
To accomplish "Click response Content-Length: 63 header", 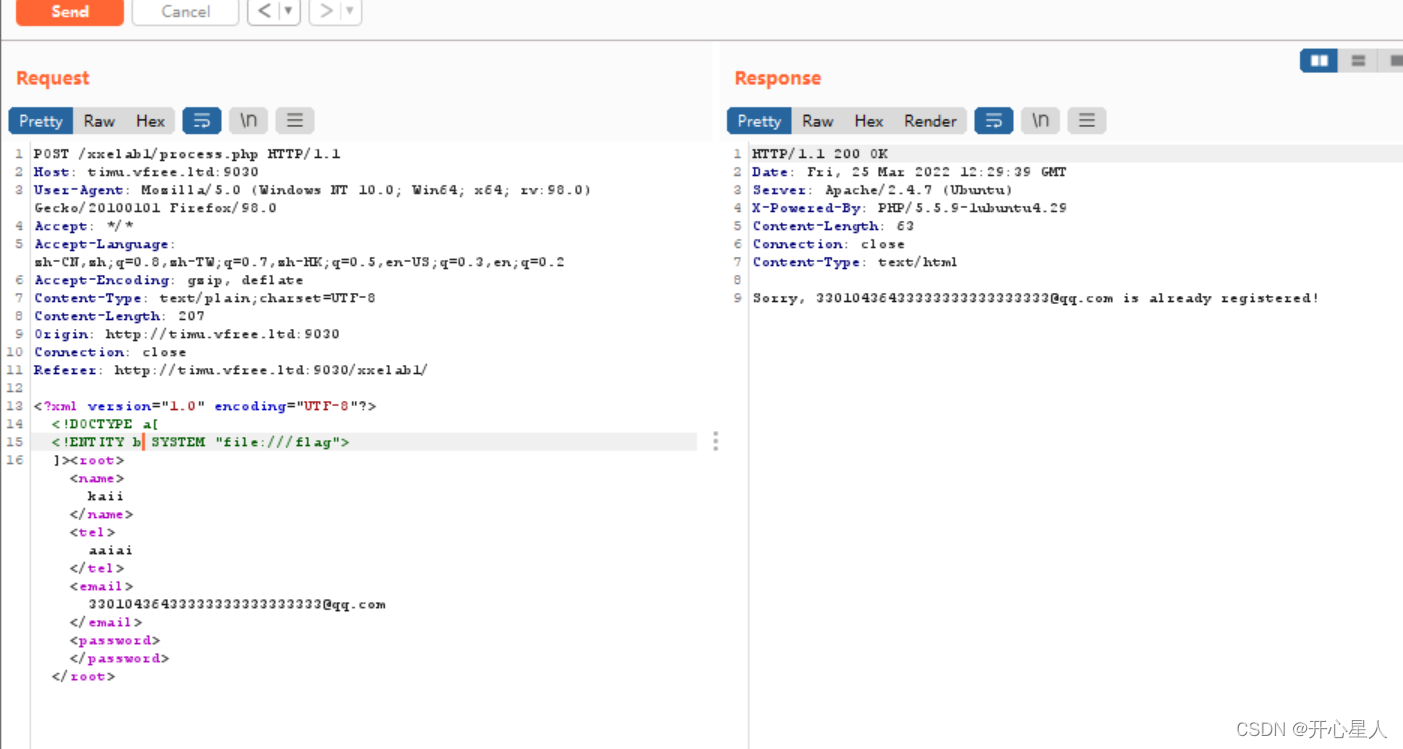I will pyautogui.click(x=833, y=226).
